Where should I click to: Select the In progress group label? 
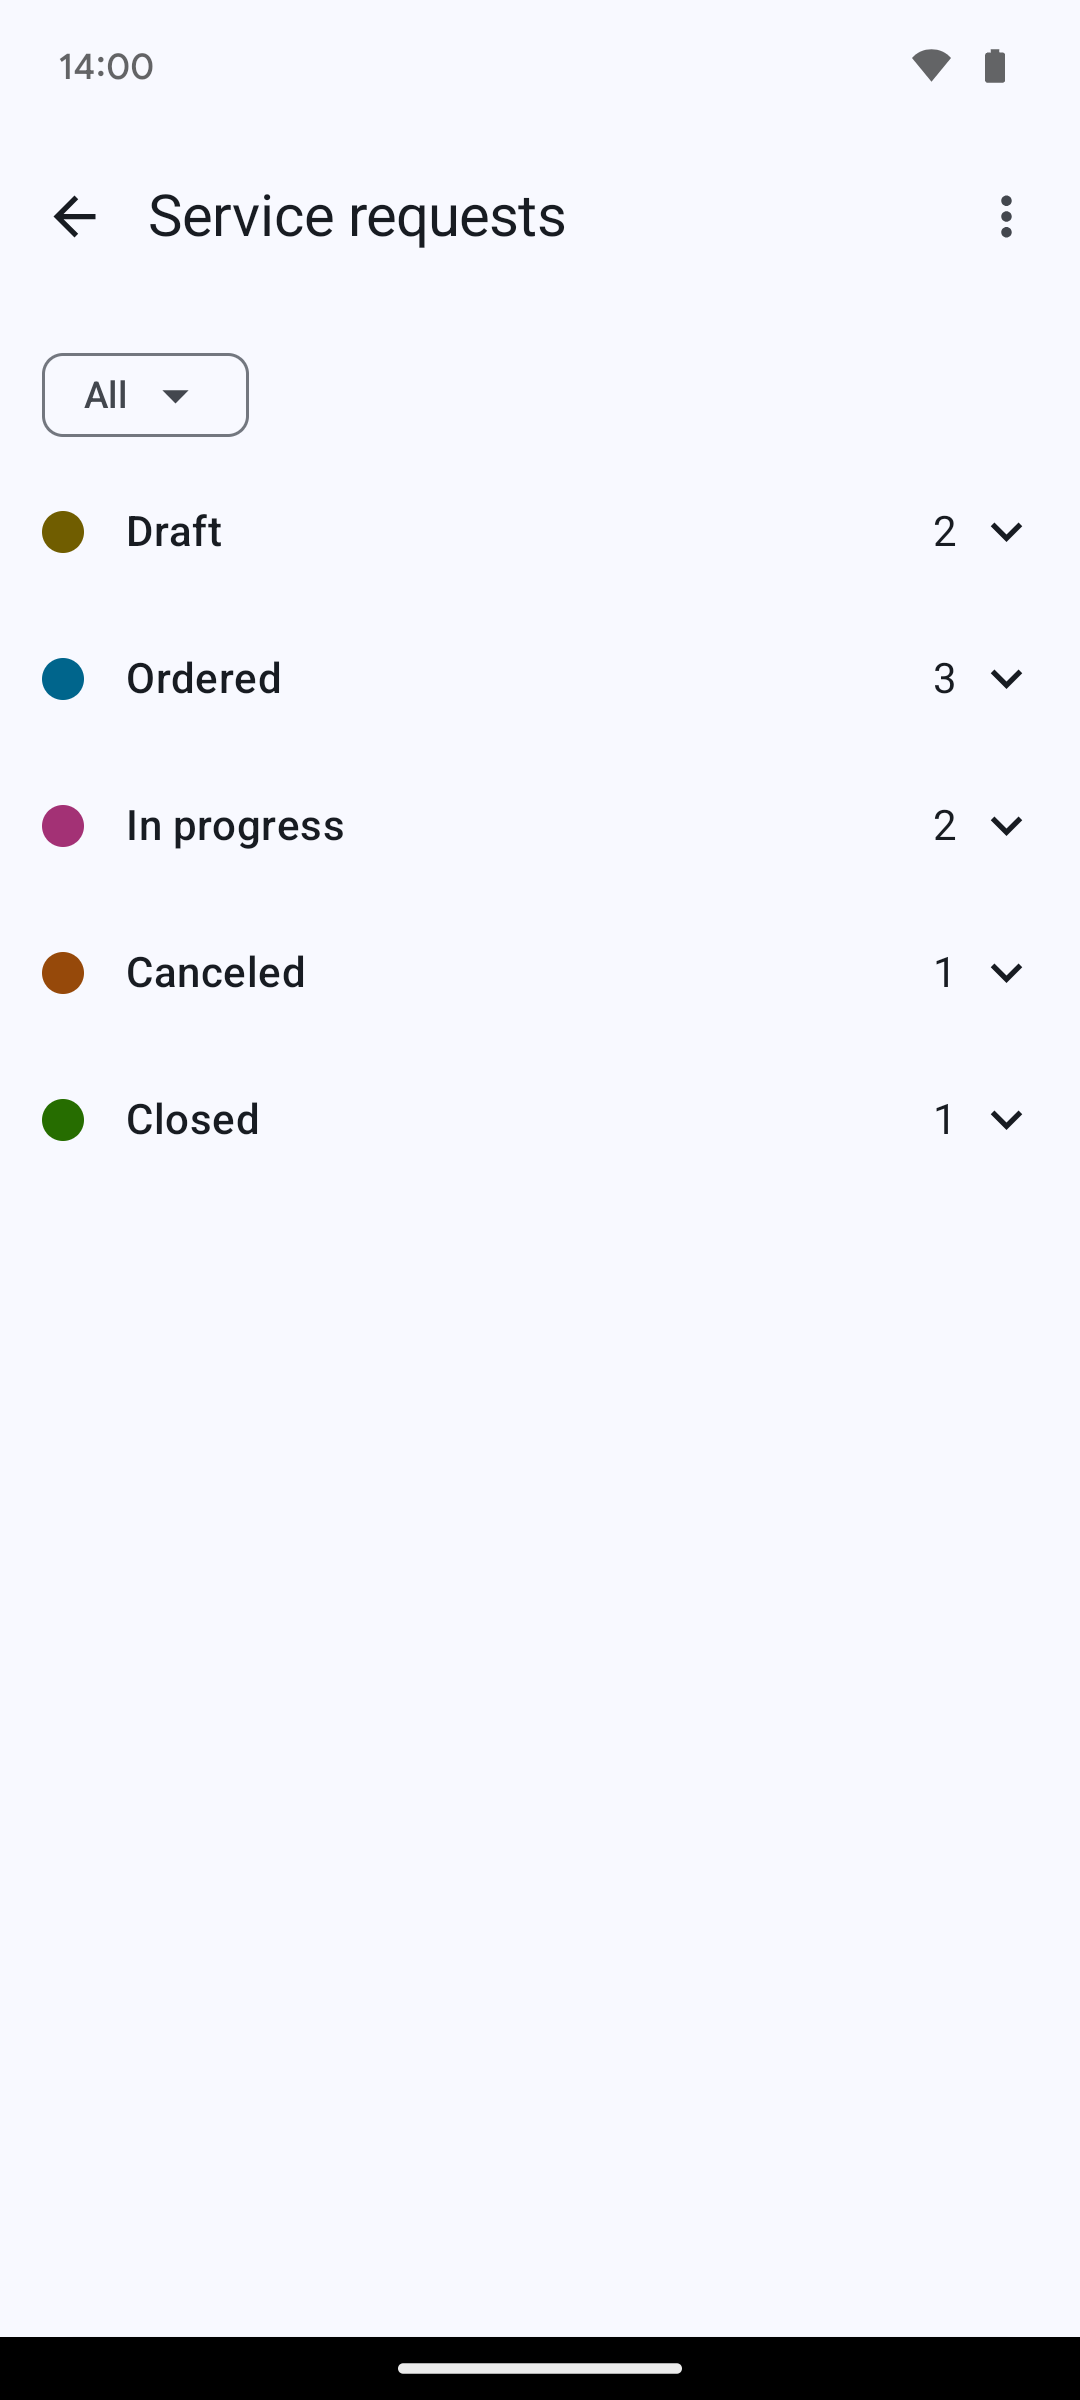(x=235, y=825)
